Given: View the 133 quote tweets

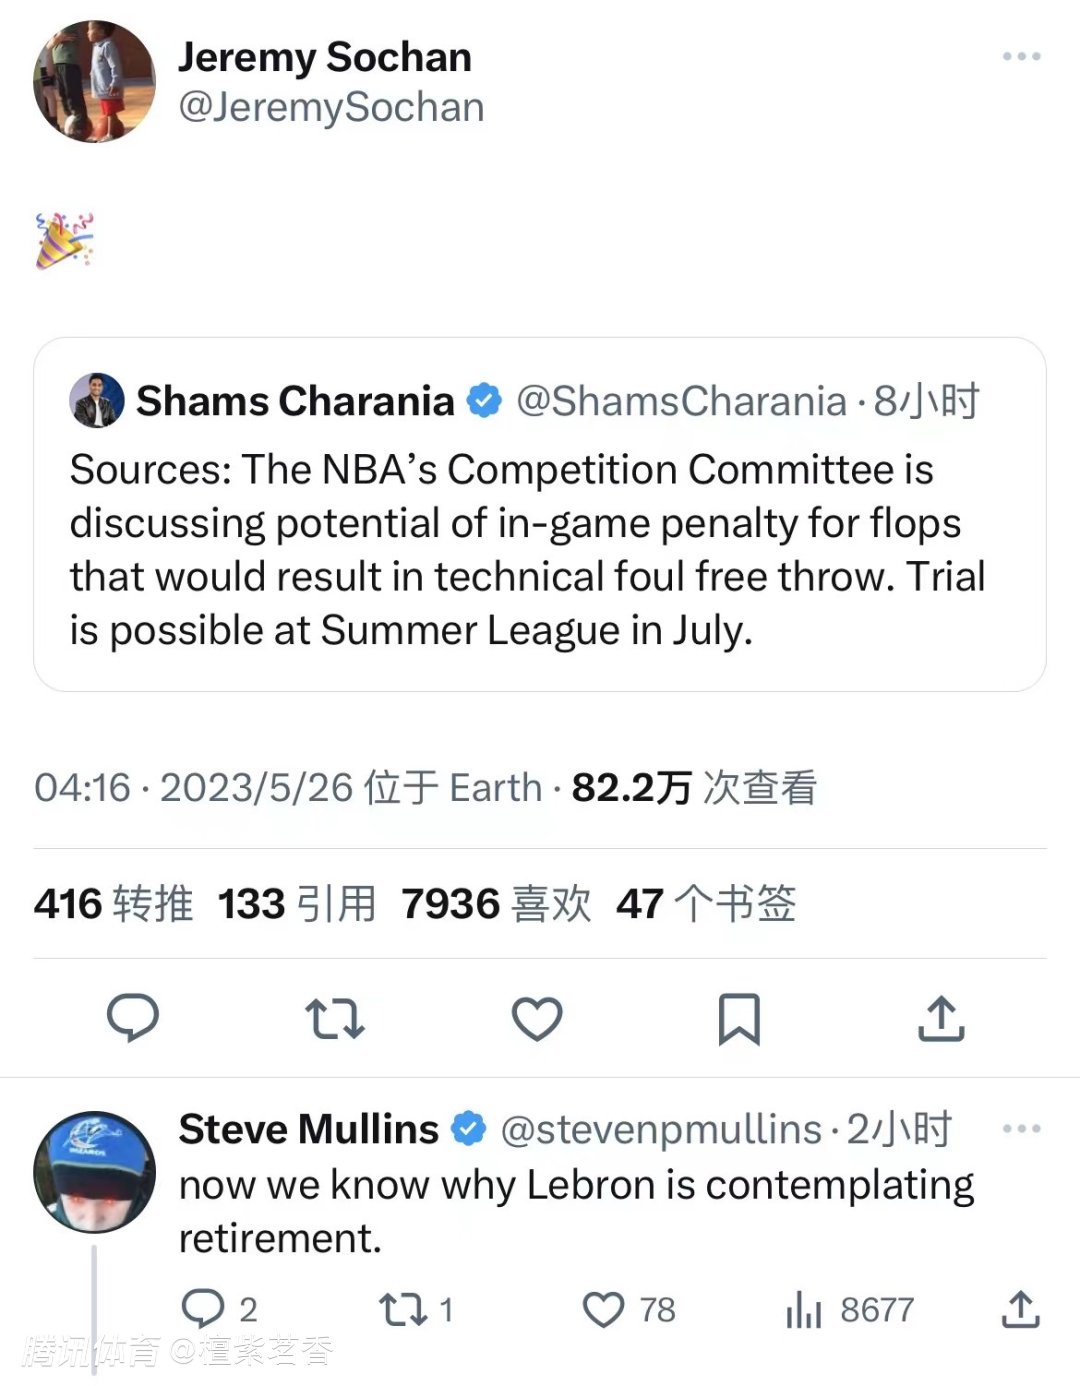Looking at the screenshot, I should pyautogui.click(x=297, y=904).
